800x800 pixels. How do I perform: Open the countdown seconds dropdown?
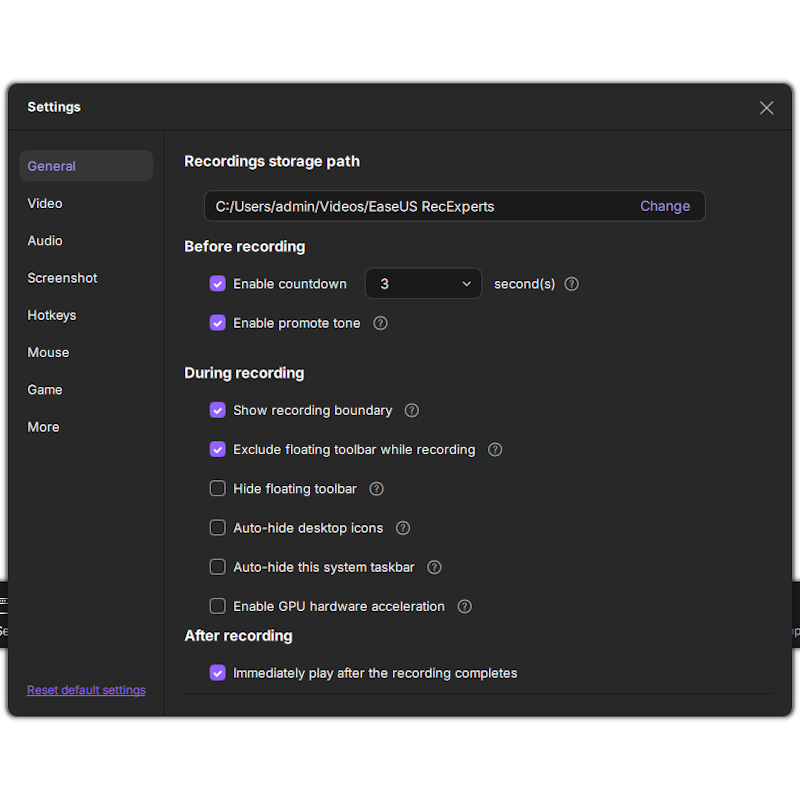[x=423, y=284]
